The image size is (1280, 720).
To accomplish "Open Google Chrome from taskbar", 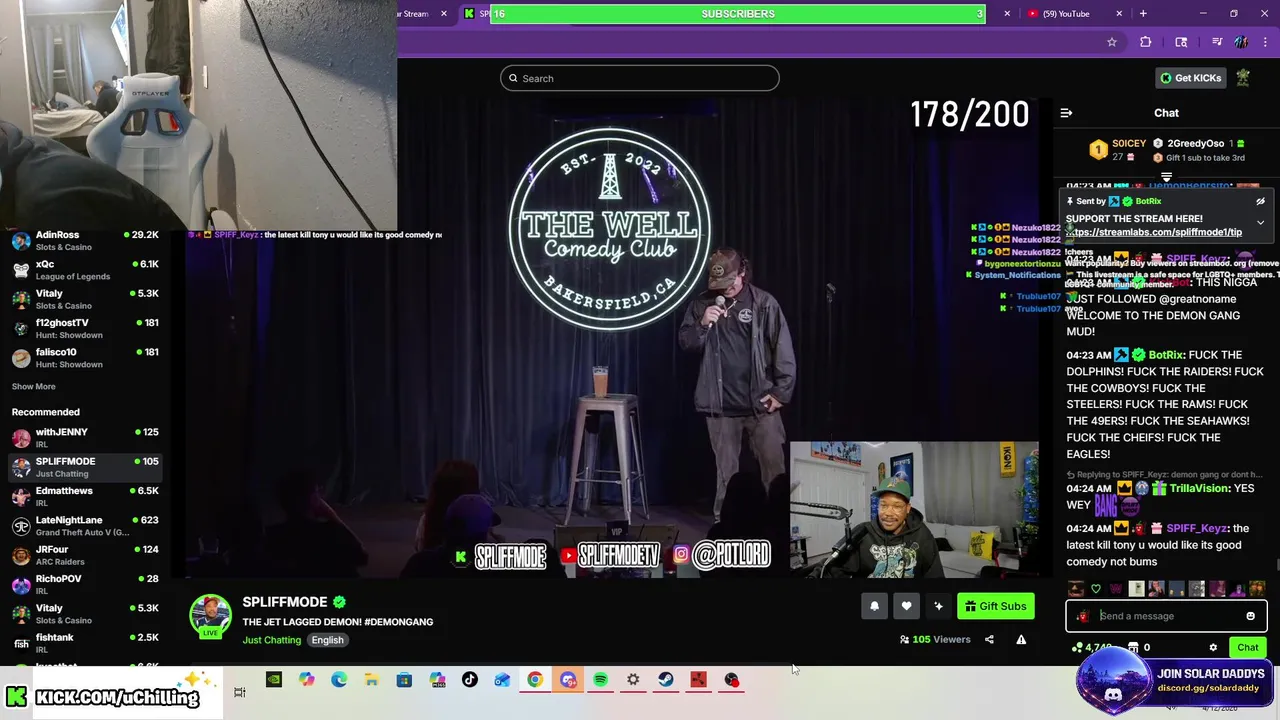I will 535,680.
